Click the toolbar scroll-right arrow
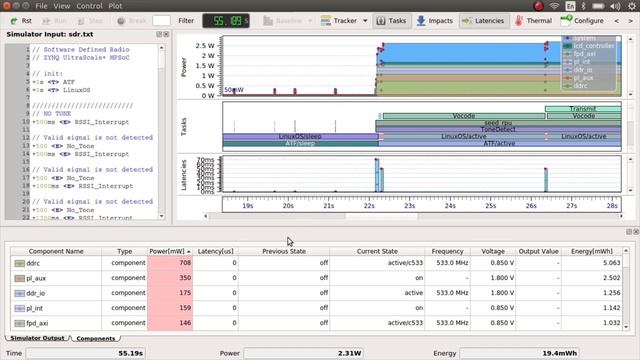Screen dimensions: 640x360 (630, 21)
